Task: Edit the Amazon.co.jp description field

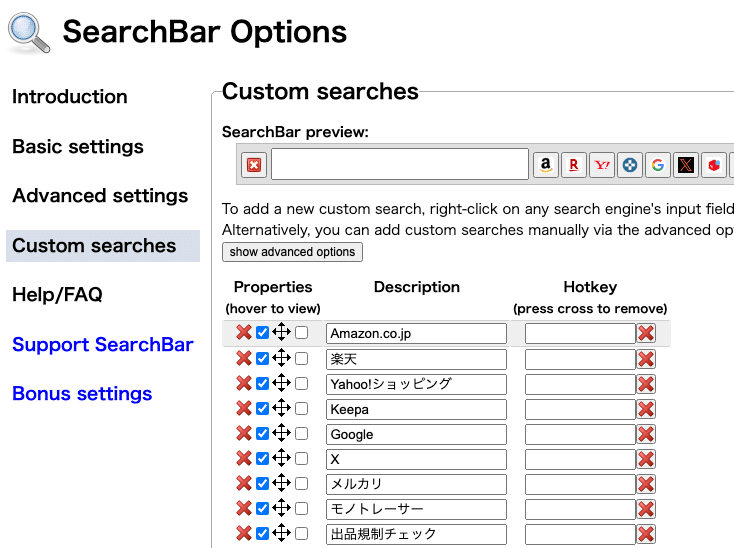Action: coord(416,333)
